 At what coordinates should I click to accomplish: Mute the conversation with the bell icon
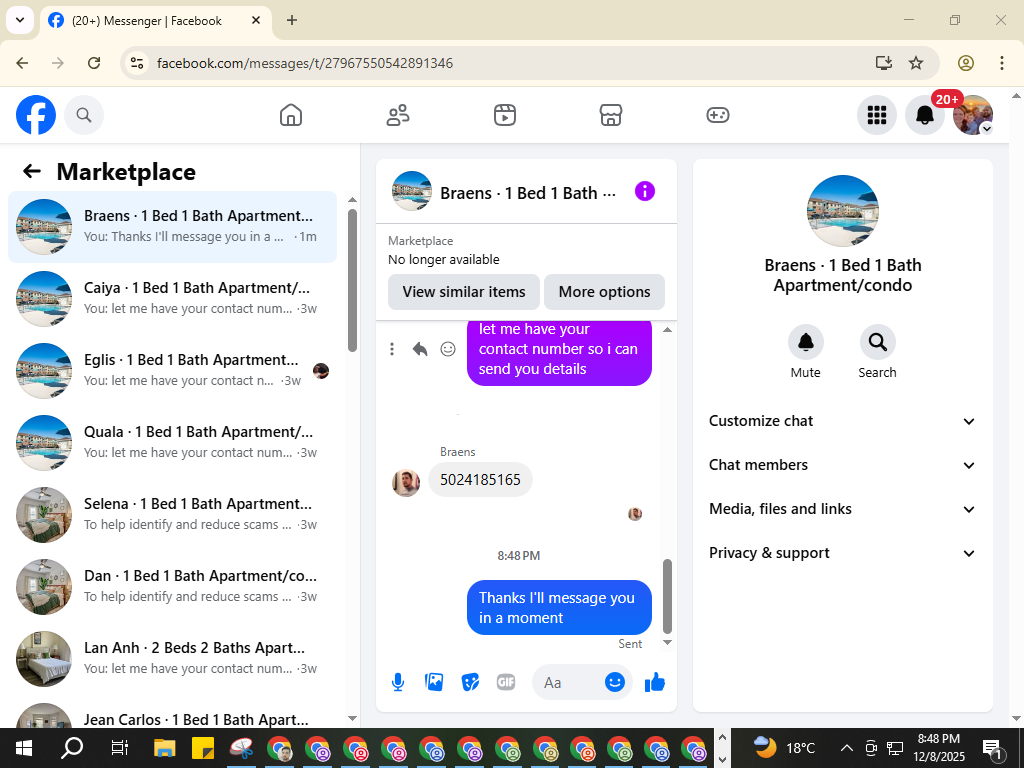(805, 342)
